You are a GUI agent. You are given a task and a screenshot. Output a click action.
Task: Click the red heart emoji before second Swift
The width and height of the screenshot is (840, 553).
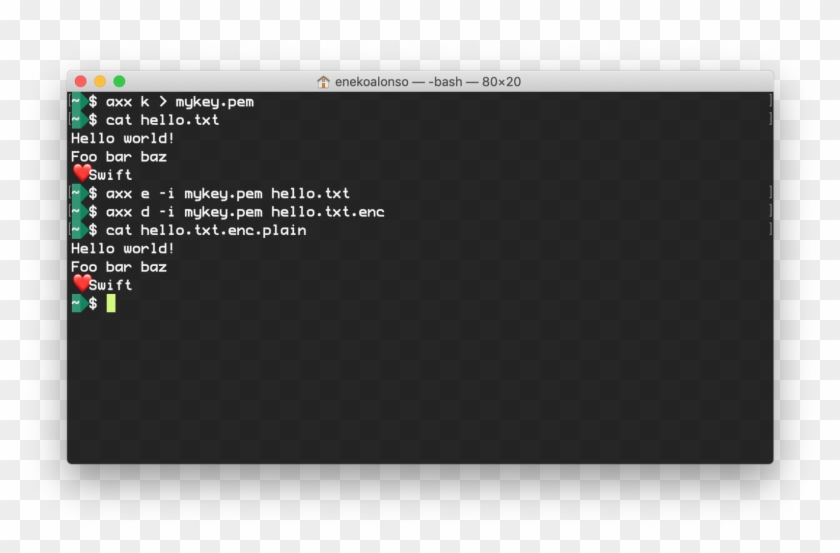81,283
